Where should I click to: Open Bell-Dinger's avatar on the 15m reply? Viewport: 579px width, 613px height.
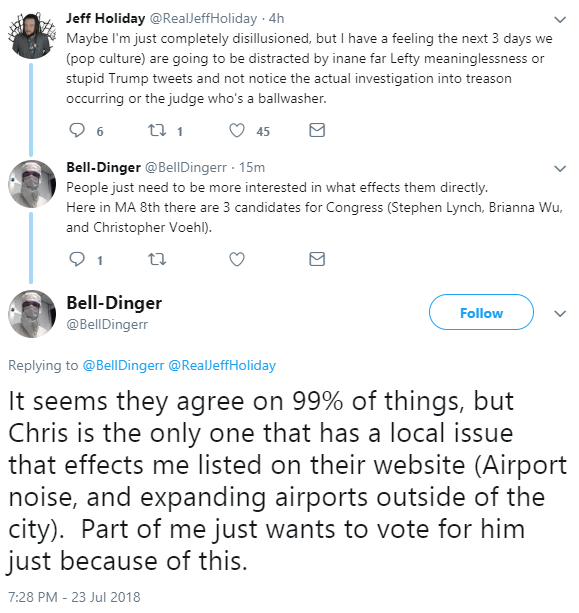[32, 184]
